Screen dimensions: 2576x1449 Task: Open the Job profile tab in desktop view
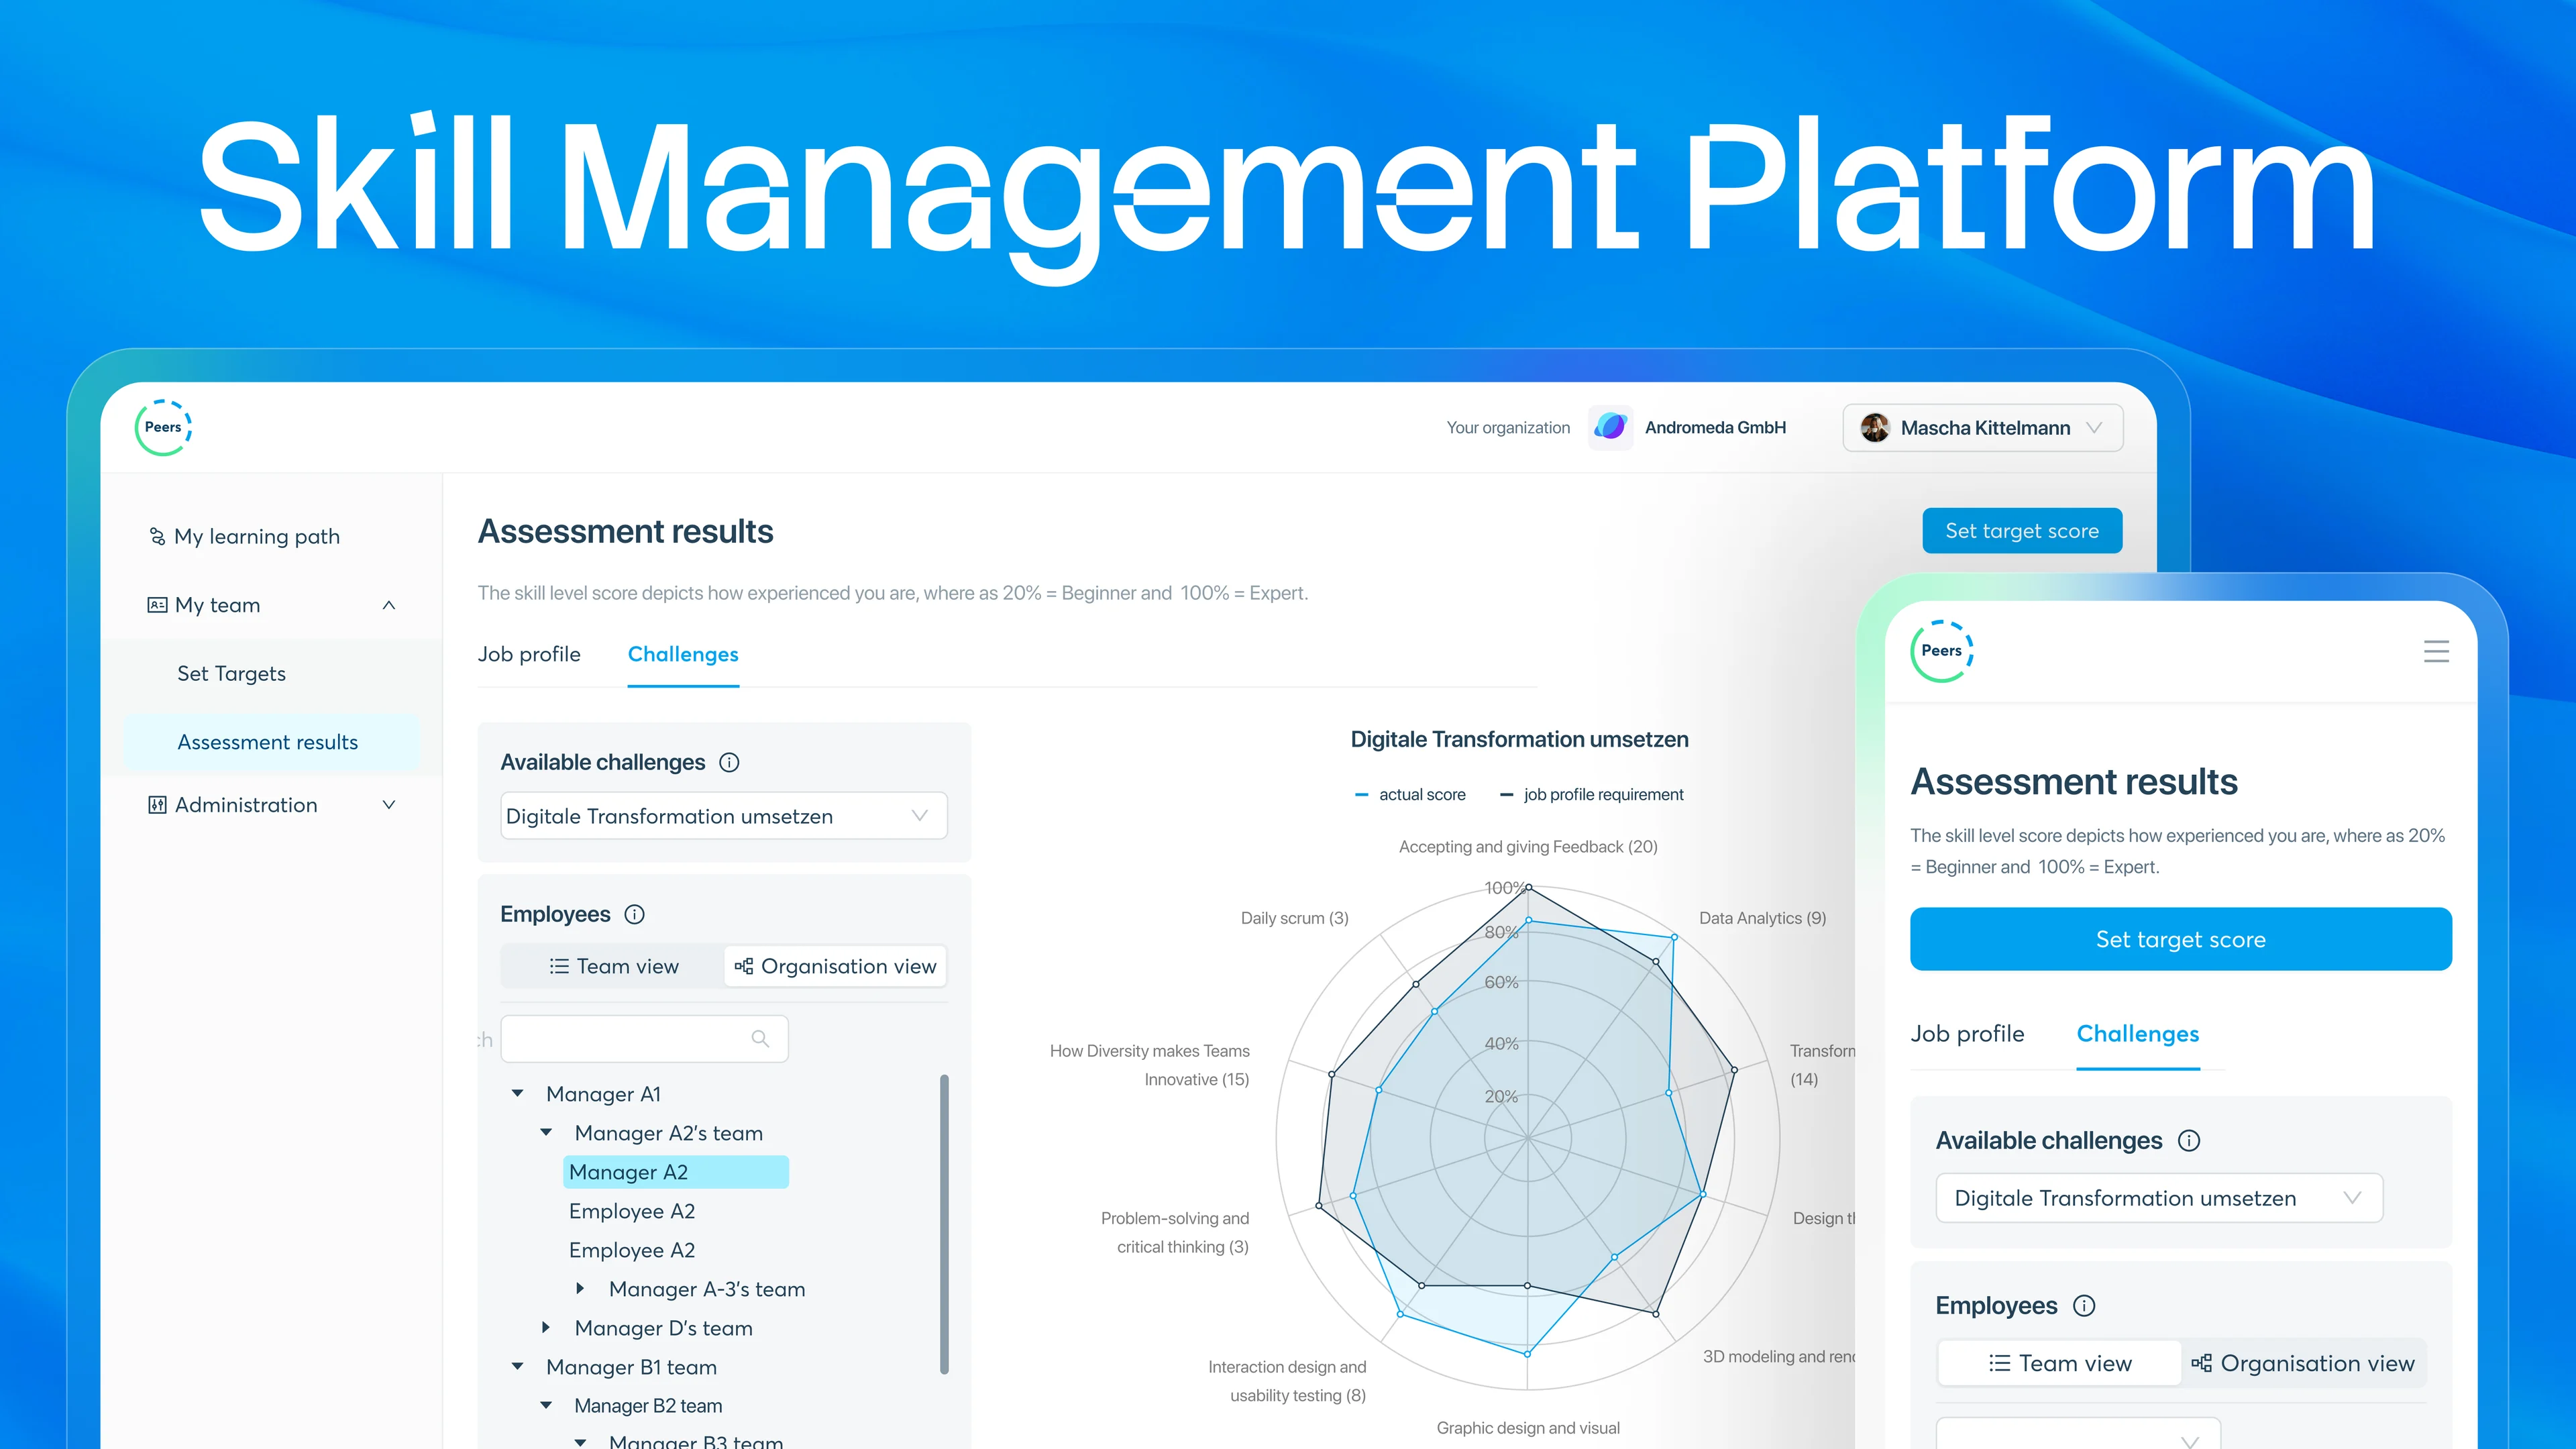tap(529, 654)
